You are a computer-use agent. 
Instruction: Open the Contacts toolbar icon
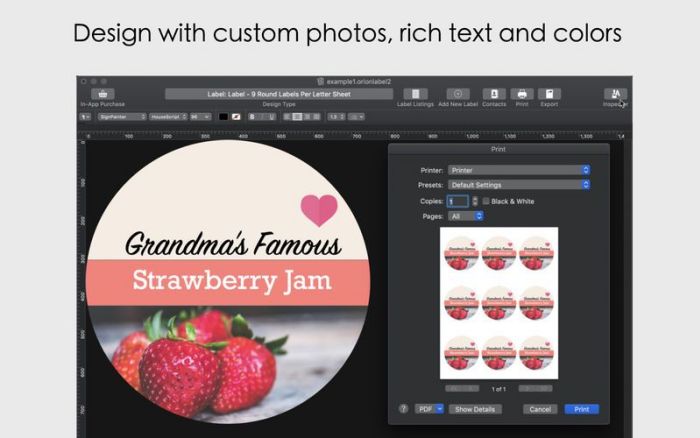click(494, 94)
